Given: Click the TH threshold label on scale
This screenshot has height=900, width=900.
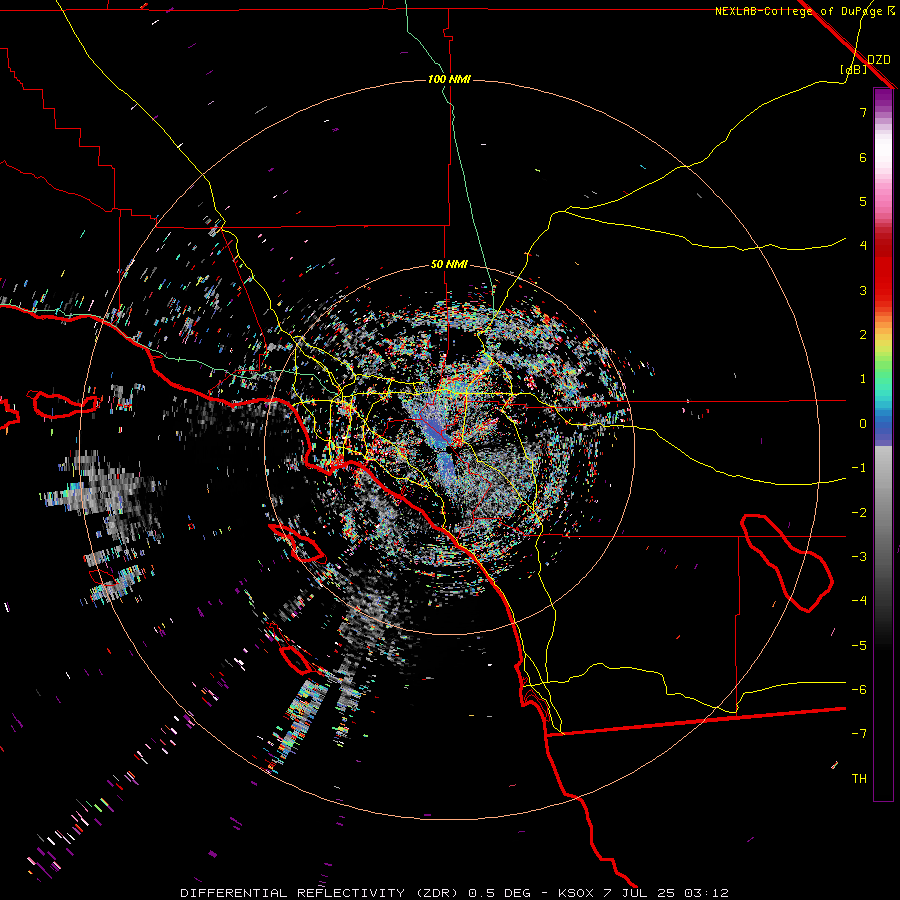Looking at the screenshot, I should point(859,778).
